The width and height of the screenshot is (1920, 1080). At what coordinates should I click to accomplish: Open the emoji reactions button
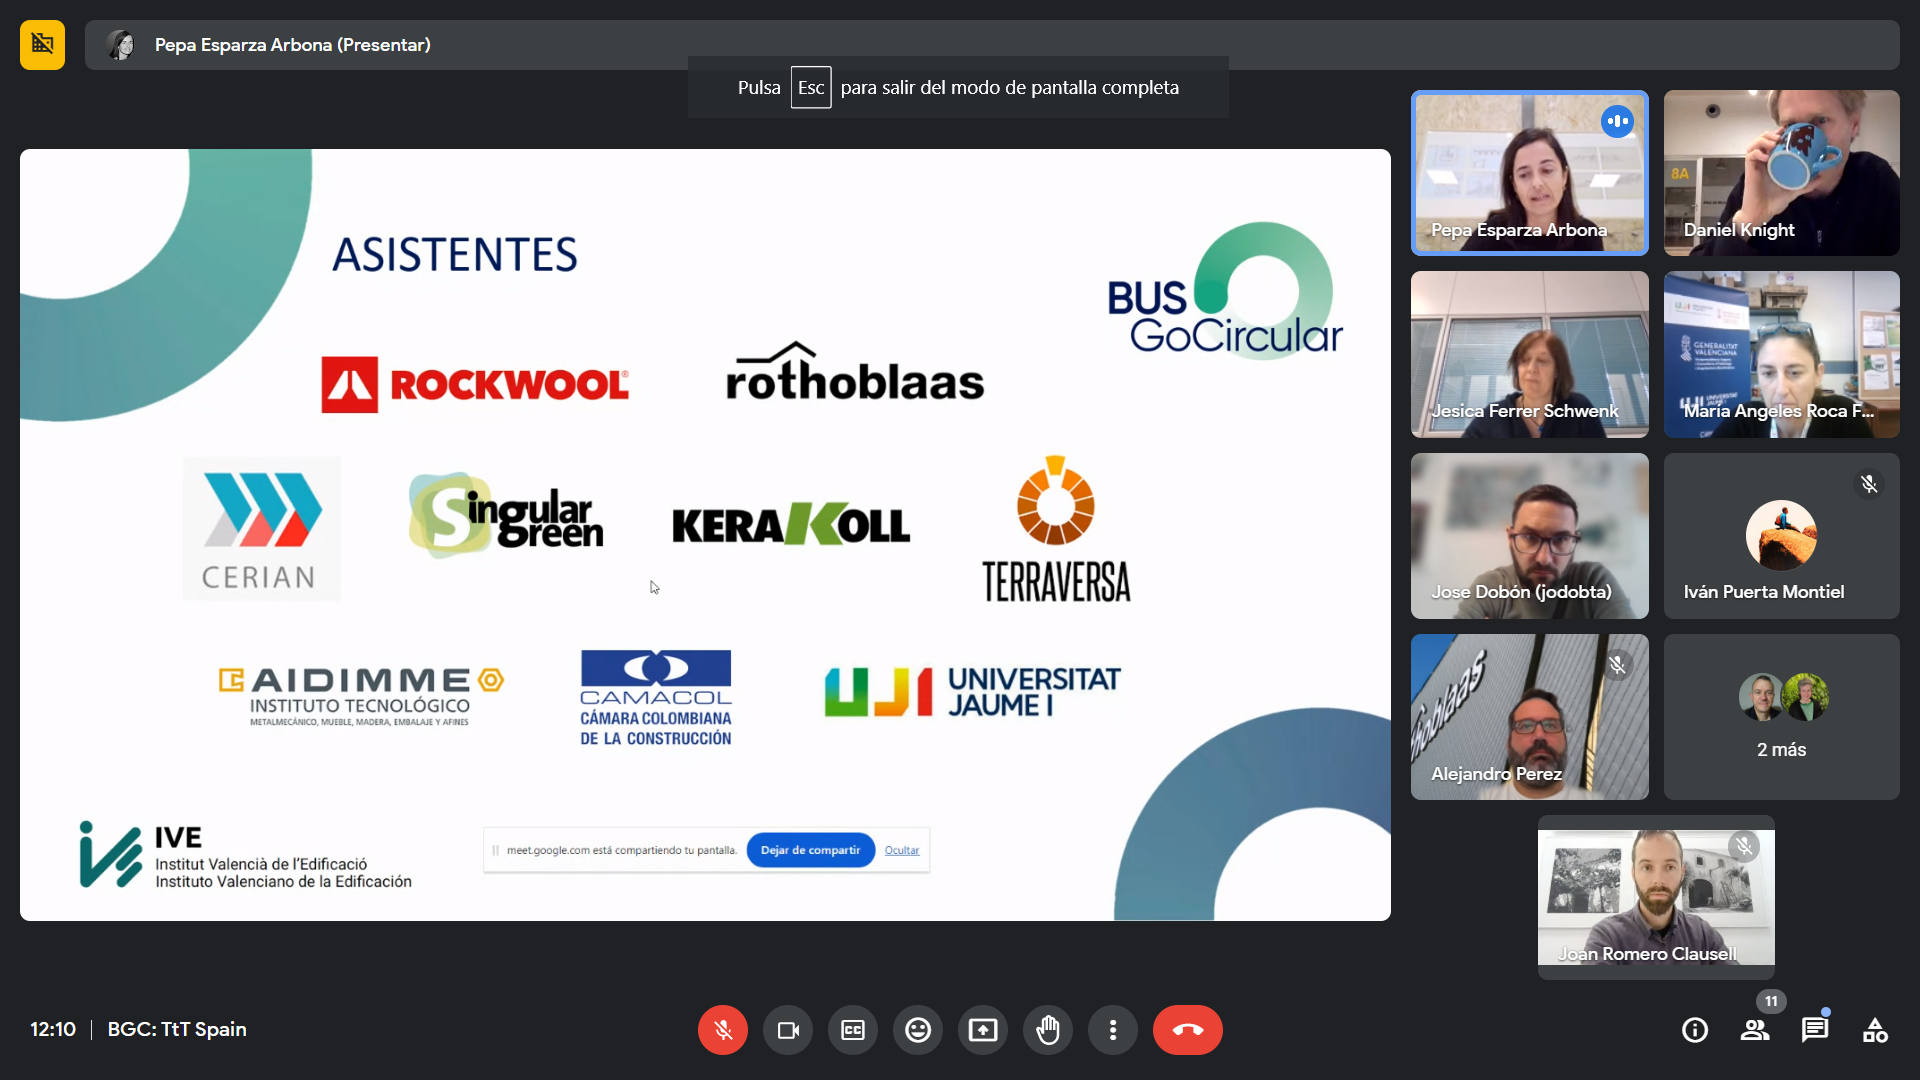pos(918,1030)
